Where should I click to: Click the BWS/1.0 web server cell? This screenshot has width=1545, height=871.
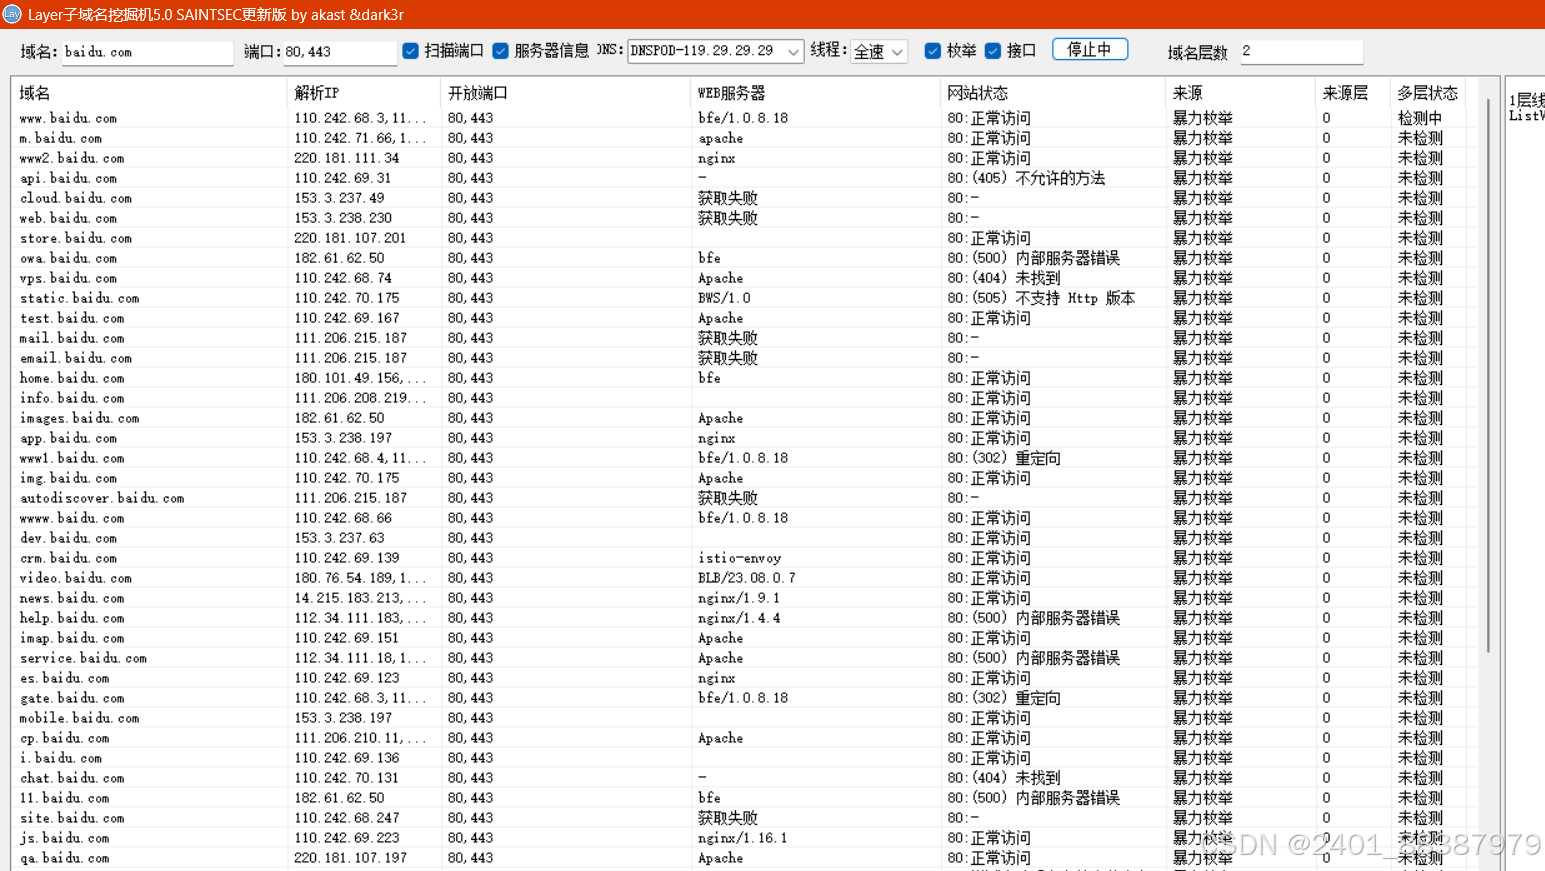point(723,298)
